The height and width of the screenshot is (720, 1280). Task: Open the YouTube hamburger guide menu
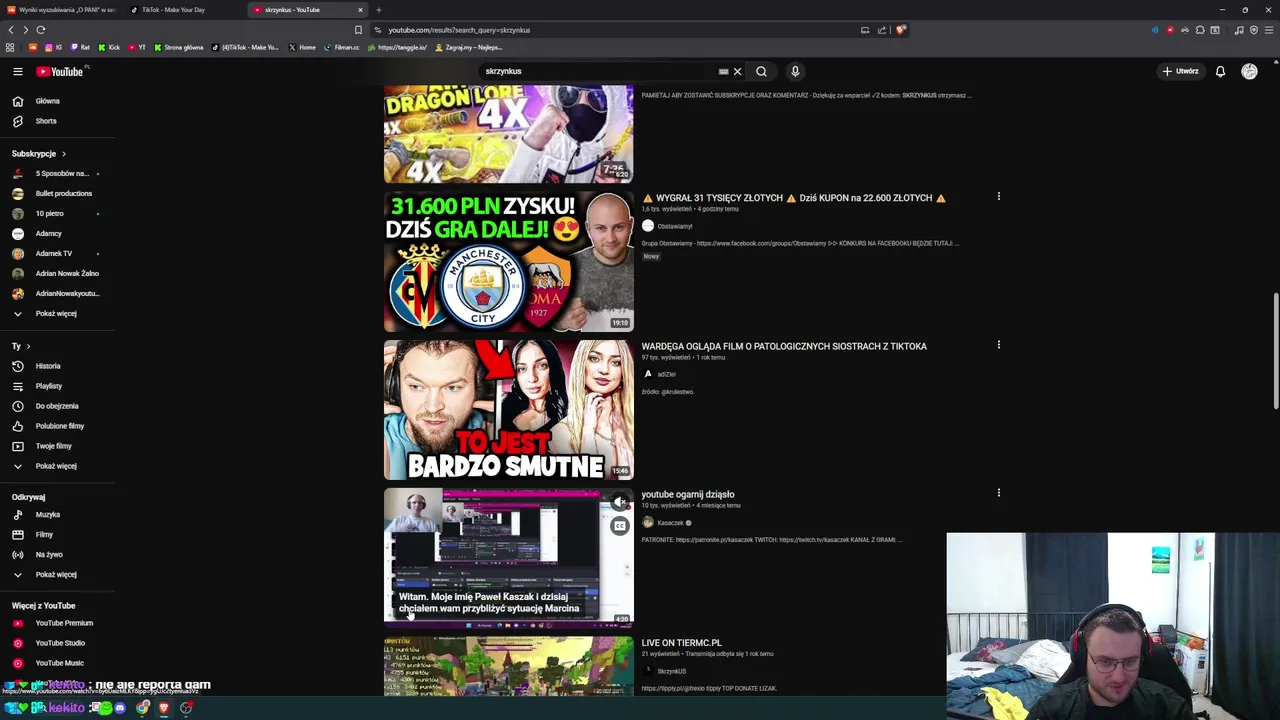(17, 71)
